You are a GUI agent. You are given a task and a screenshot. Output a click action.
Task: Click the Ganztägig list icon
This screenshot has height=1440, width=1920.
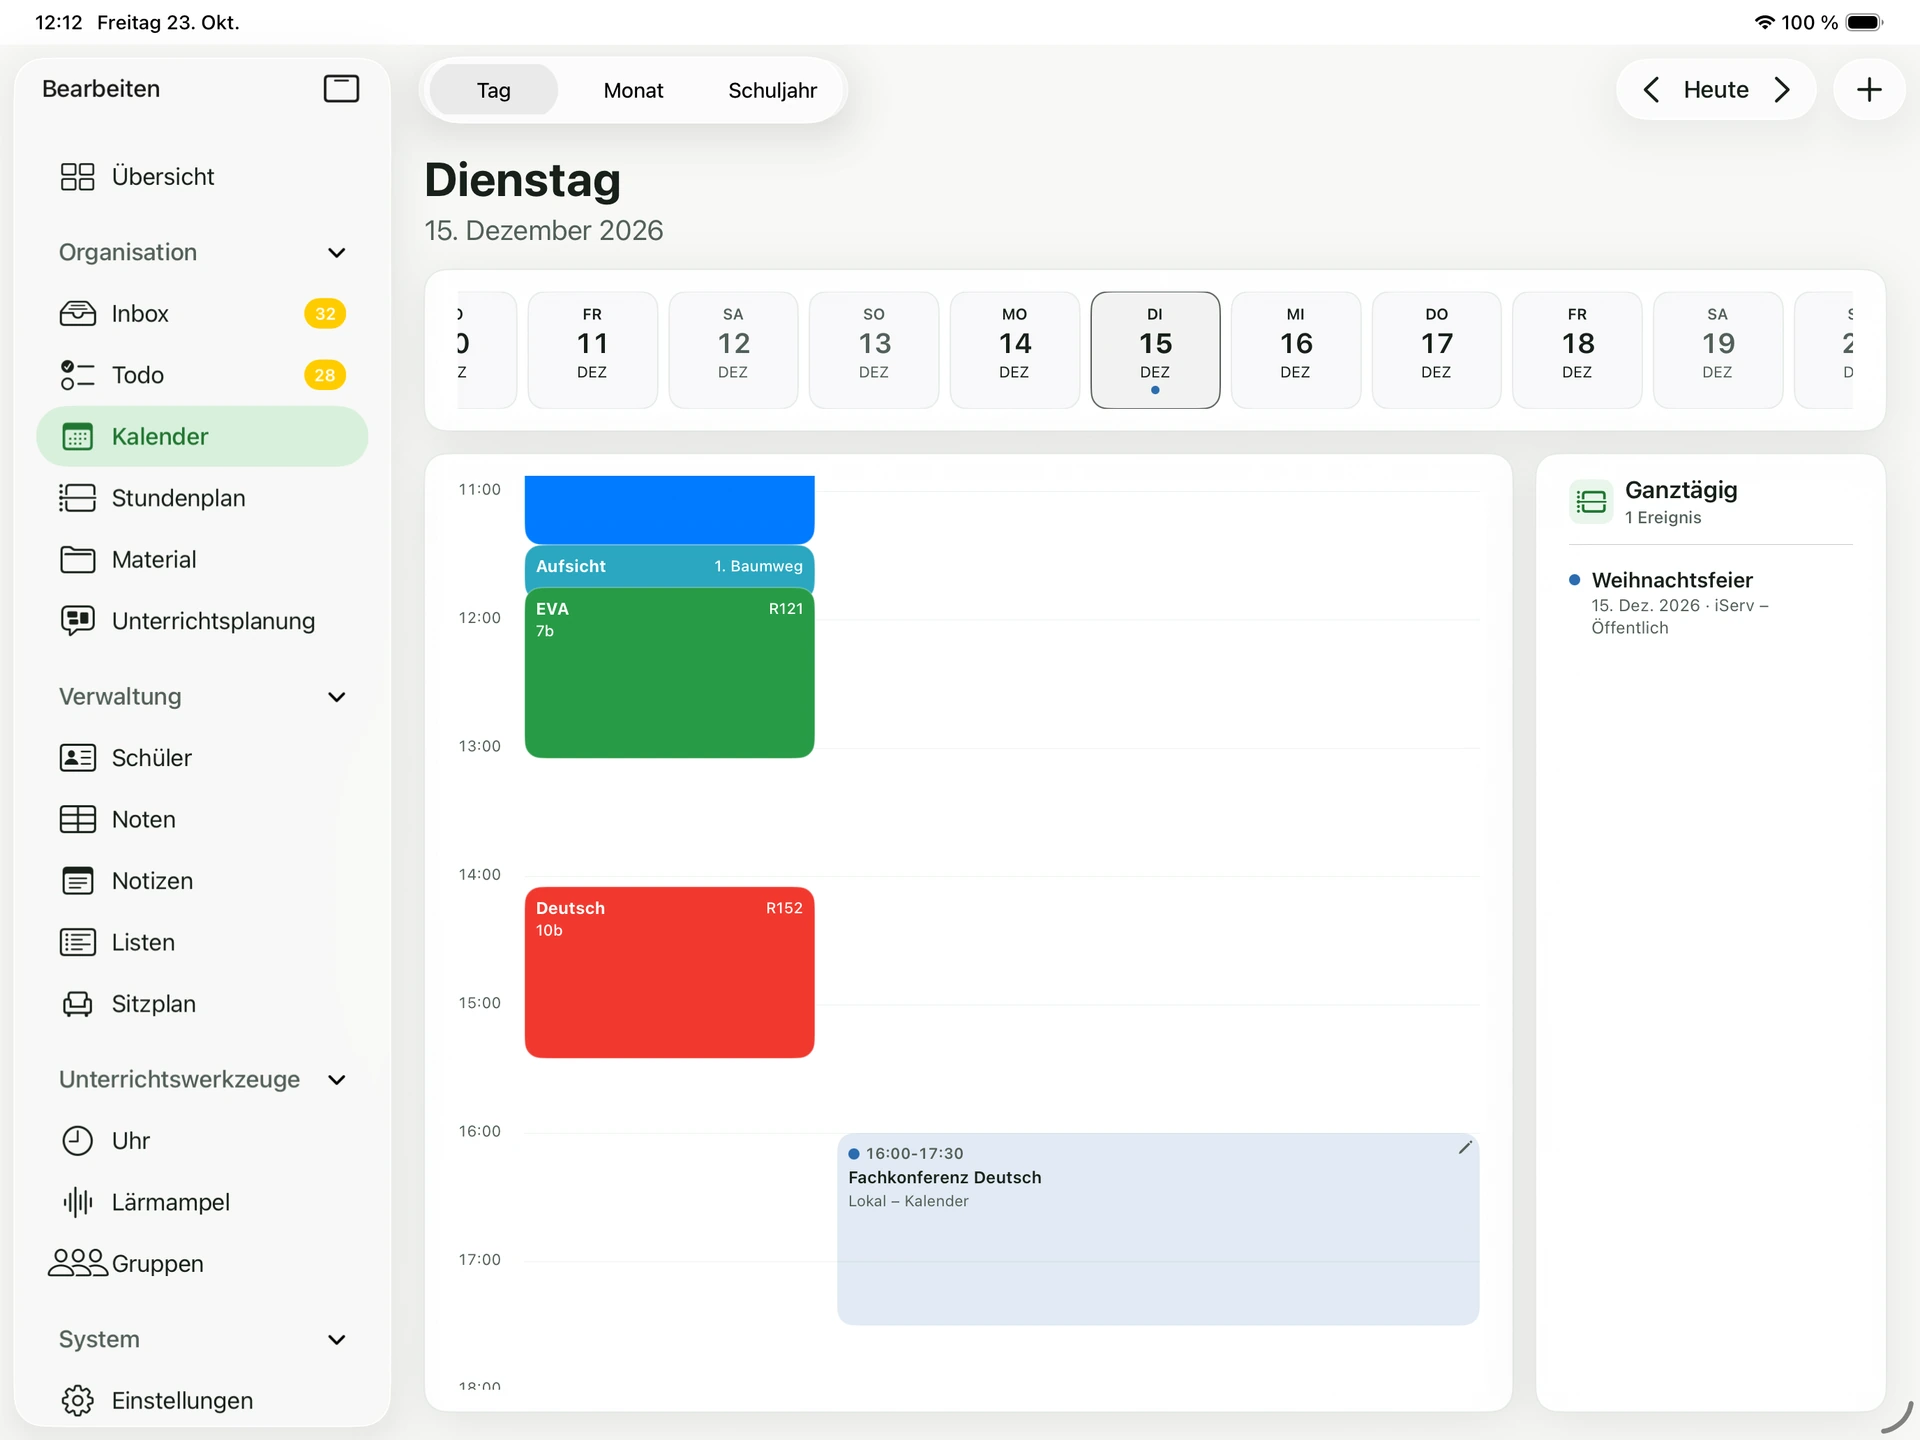pyautogui.click(x=1591, y=502)
